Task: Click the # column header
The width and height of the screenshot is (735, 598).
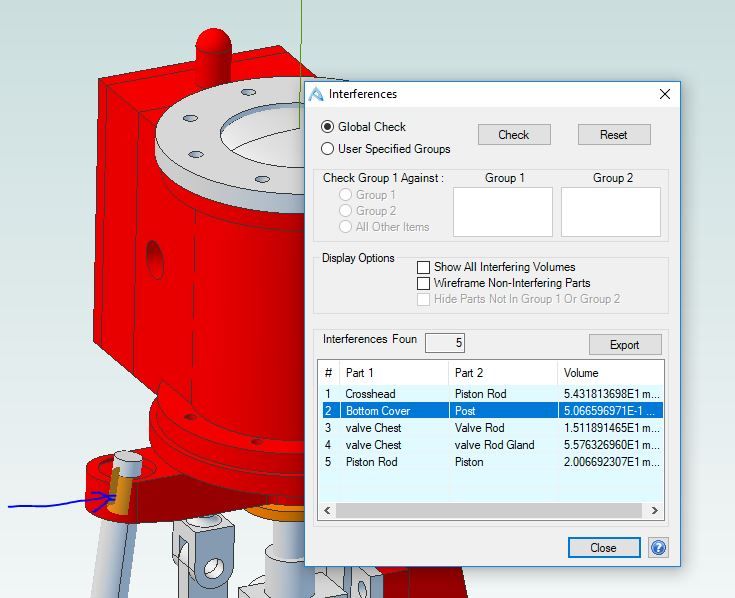Action: [329, 373]
